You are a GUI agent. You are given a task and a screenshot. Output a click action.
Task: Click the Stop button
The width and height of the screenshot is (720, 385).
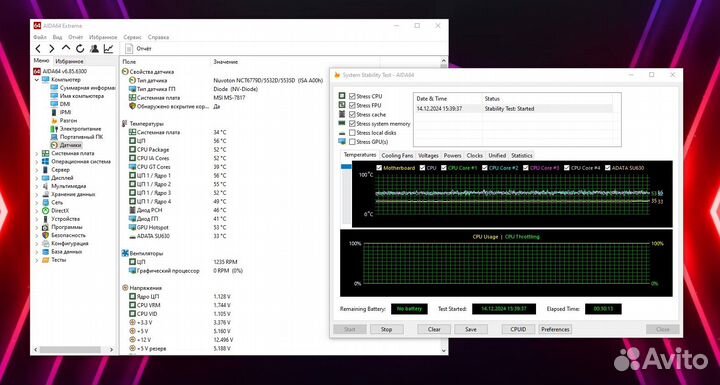386,329
